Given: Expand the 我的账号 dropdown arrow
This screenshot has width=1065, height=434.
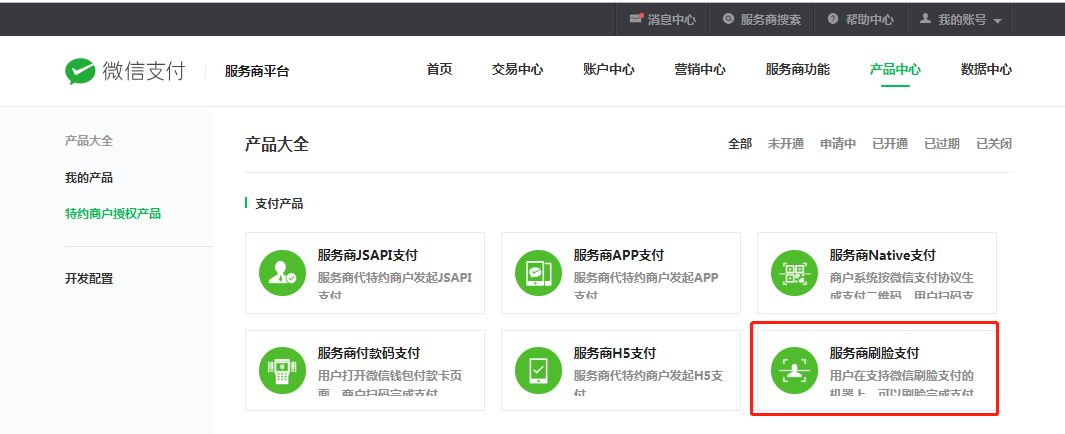Looking at the screenshot, I should [x=997, y=21].
